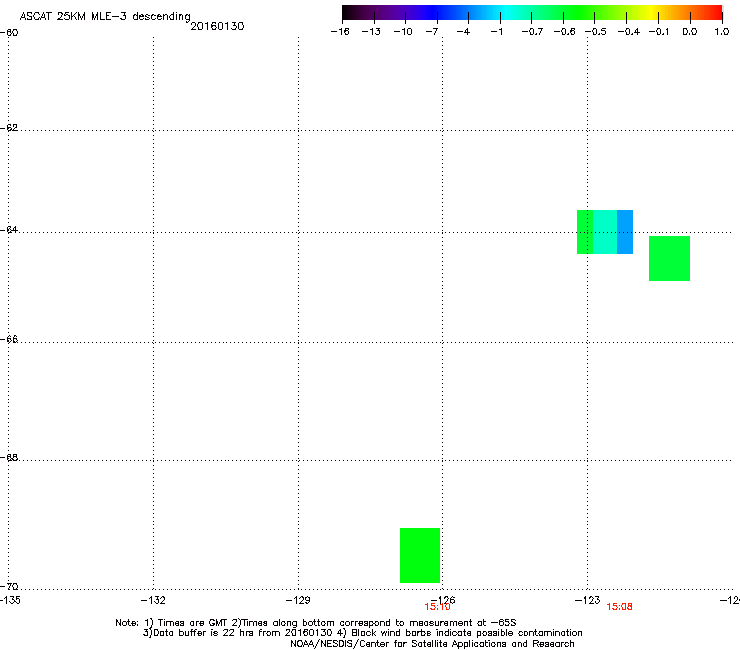Image resolution: width=740 pixels, height=650 pixels.
Task: Click the '1.0' color scale label
Action: [x=722, y=32]
